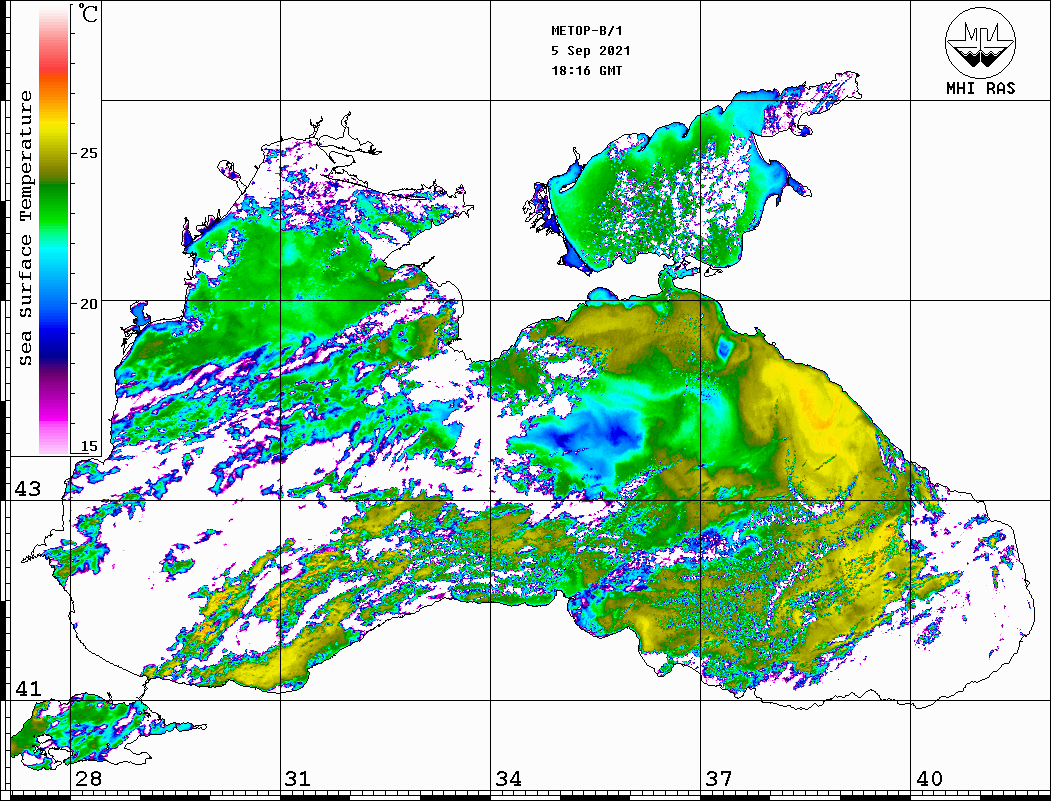Click longitude label 37
The height and width of the screenshot is (801, 1051).
tap(719, 779)
